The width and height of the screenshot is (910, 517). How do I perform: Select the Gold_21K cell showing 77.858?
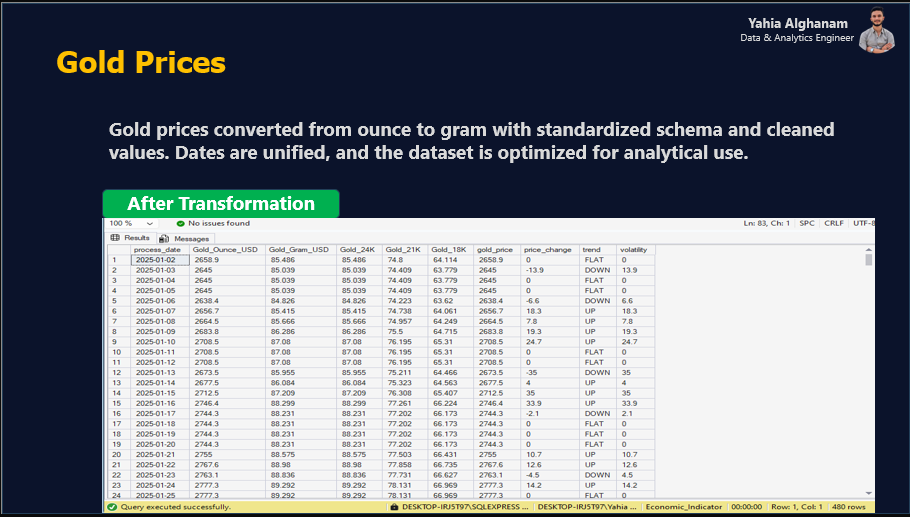click(405, 465)
